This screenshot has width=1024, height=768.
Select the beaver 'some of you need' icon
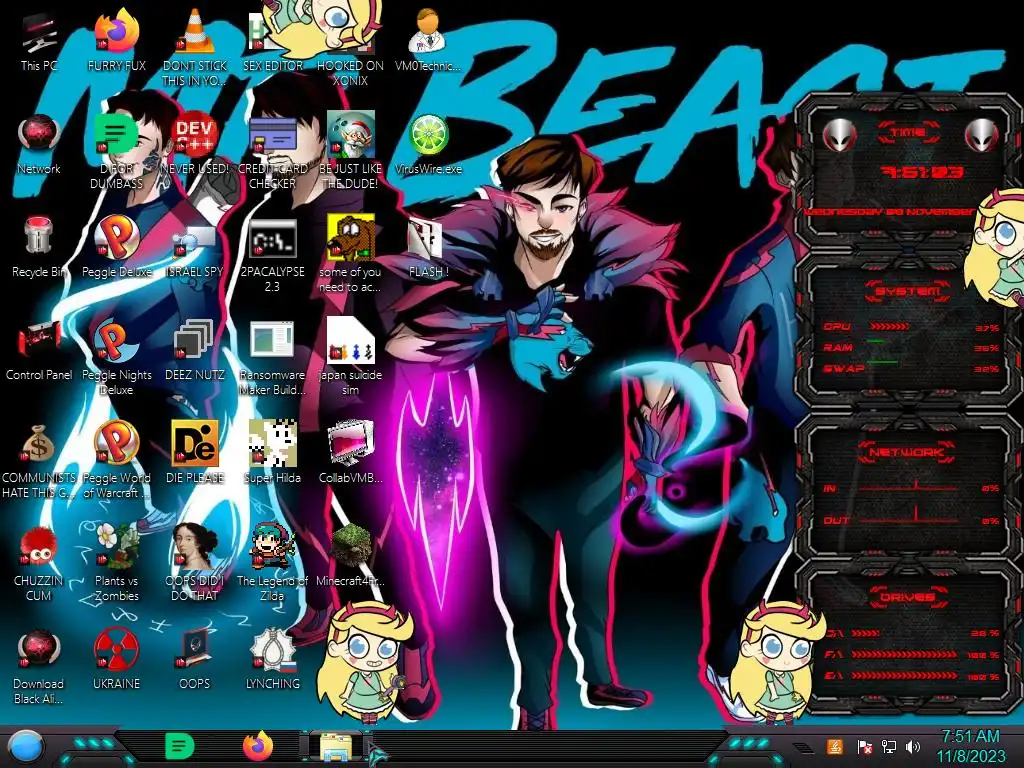tap(350, 238)
